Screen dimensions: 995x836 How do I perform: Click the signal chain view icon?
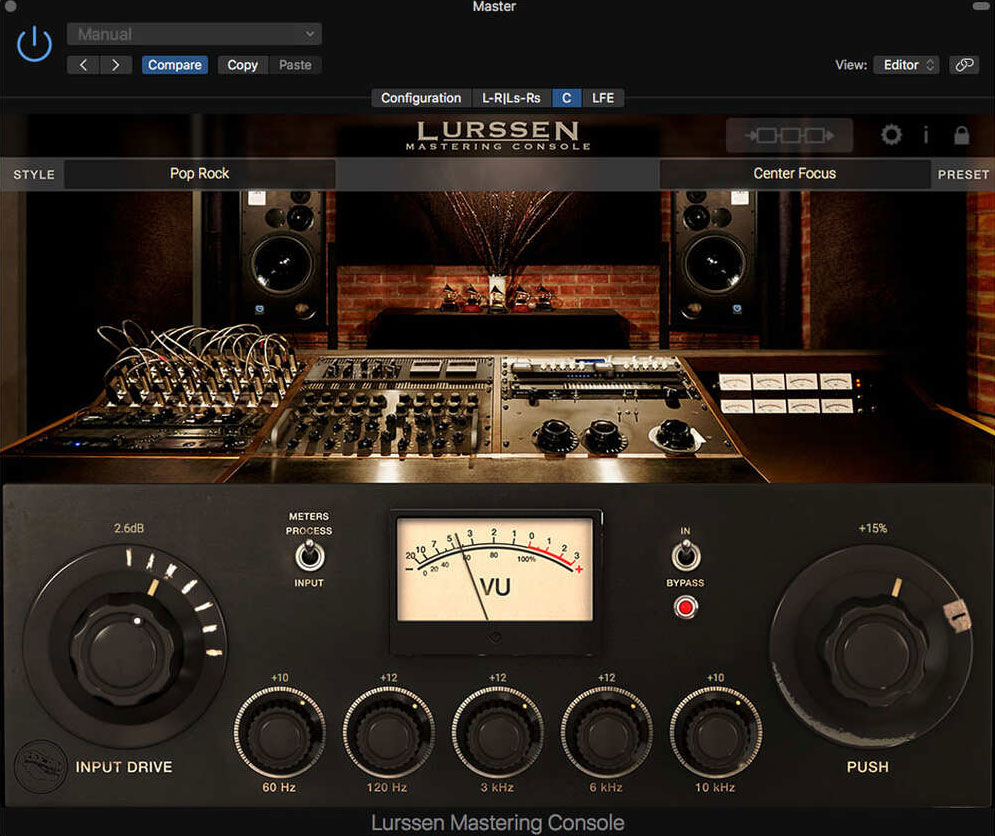(x=789, y=135)
